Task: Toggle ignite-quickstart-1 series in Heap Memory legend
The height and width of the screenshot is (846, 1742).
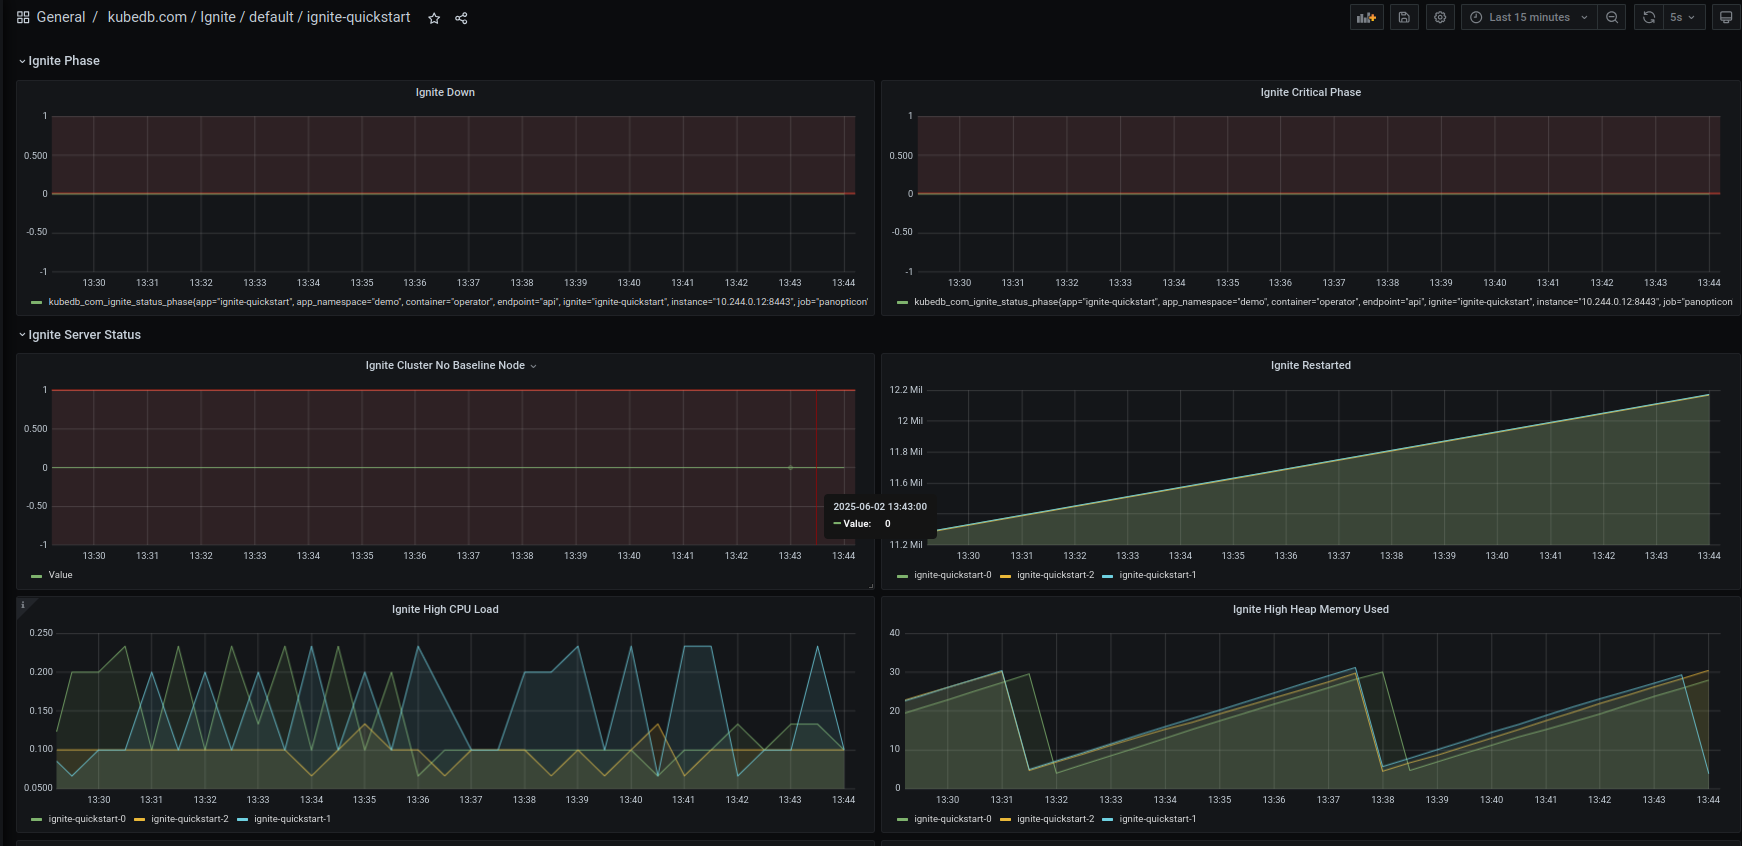Action: [x=1157, y=819]
